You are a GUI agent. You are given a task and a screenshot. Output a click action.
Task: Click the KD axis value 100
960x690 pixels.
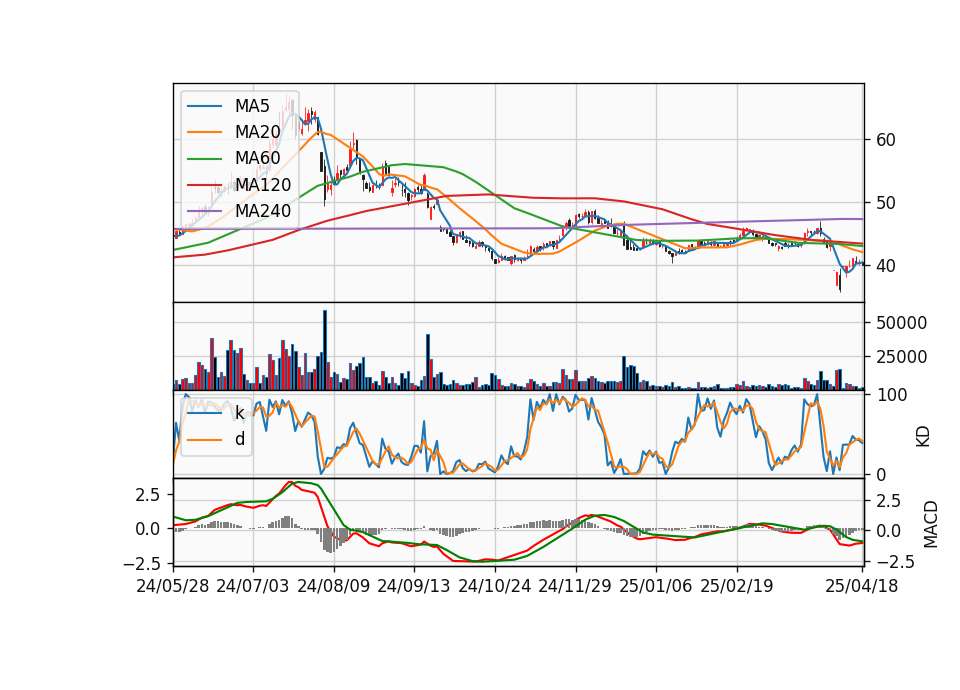pyautogui.click(x=891, y=395)
